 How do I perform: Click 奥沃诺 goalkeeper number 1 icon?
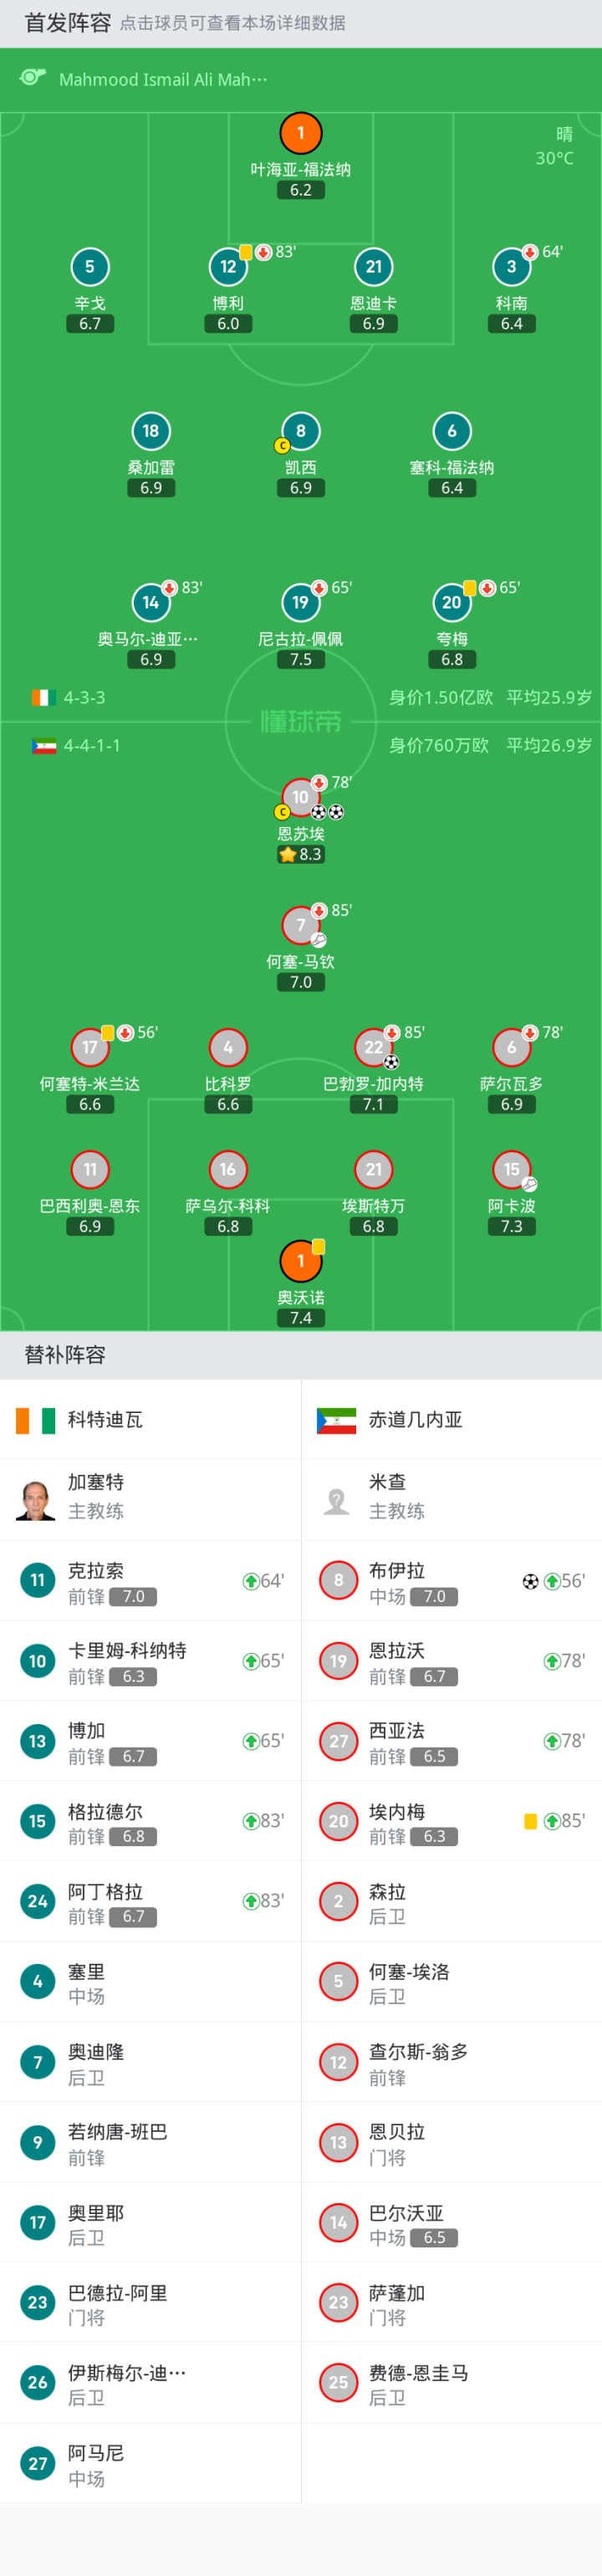300,1260
